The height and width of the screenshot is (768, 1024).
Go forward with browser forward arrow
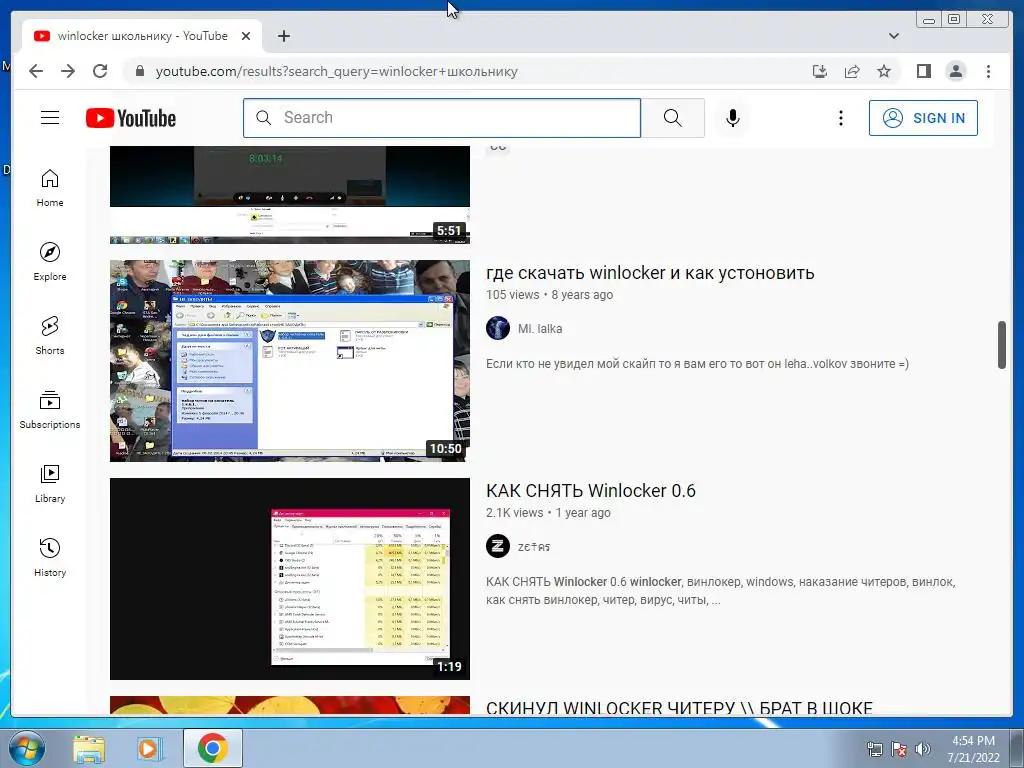[x=68, y=71]
